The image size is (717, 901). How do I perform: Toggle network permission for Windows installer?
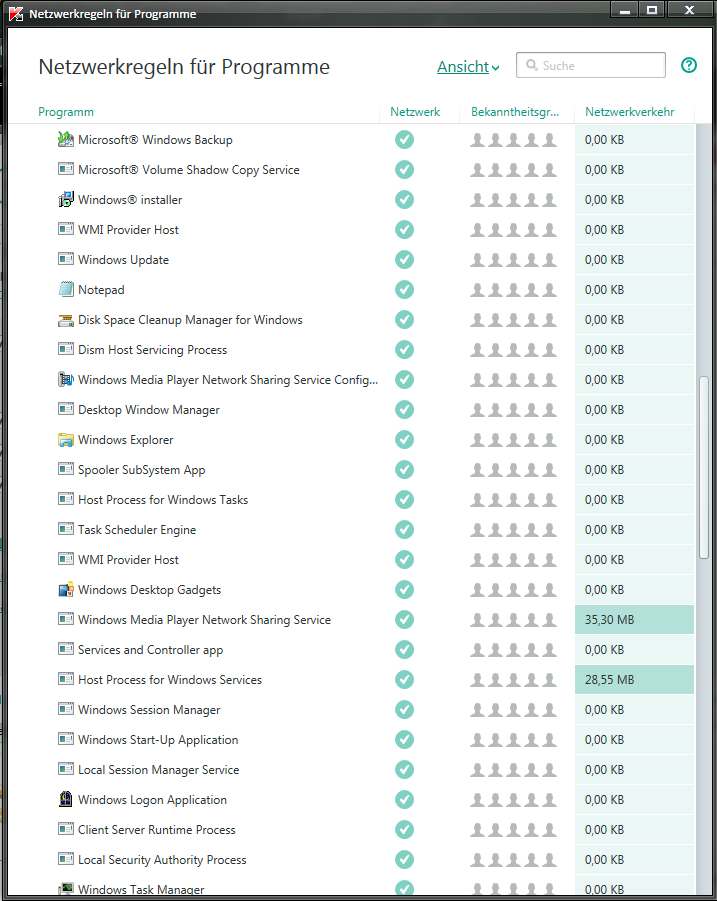click(x=404, y=199)
